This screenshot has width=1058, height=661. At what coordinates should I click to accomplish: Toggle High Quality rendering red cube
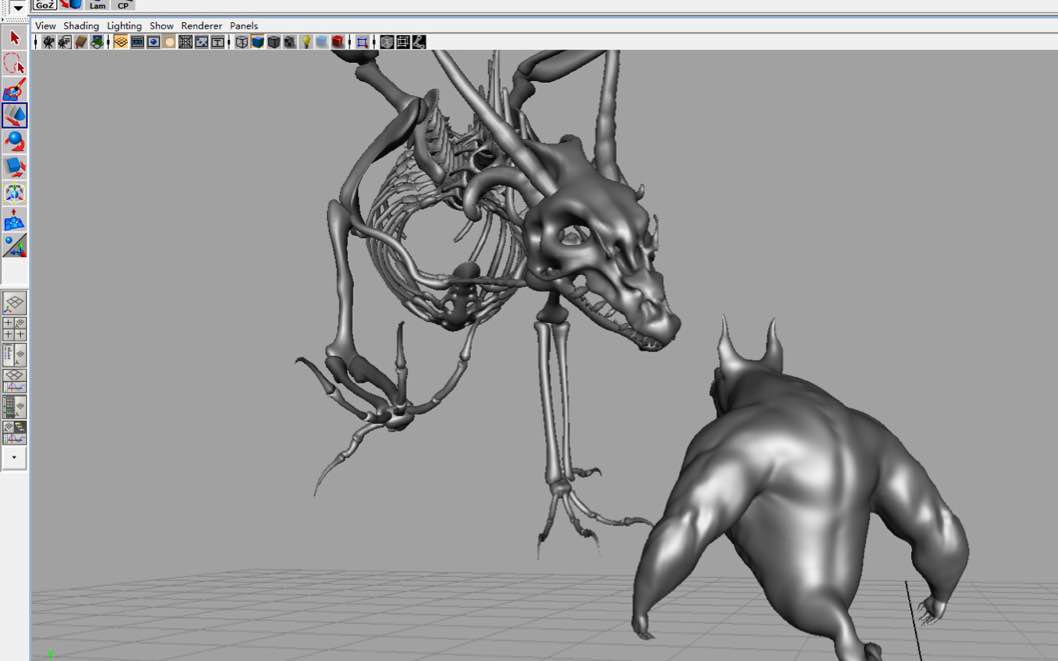(x=338, y=42)
